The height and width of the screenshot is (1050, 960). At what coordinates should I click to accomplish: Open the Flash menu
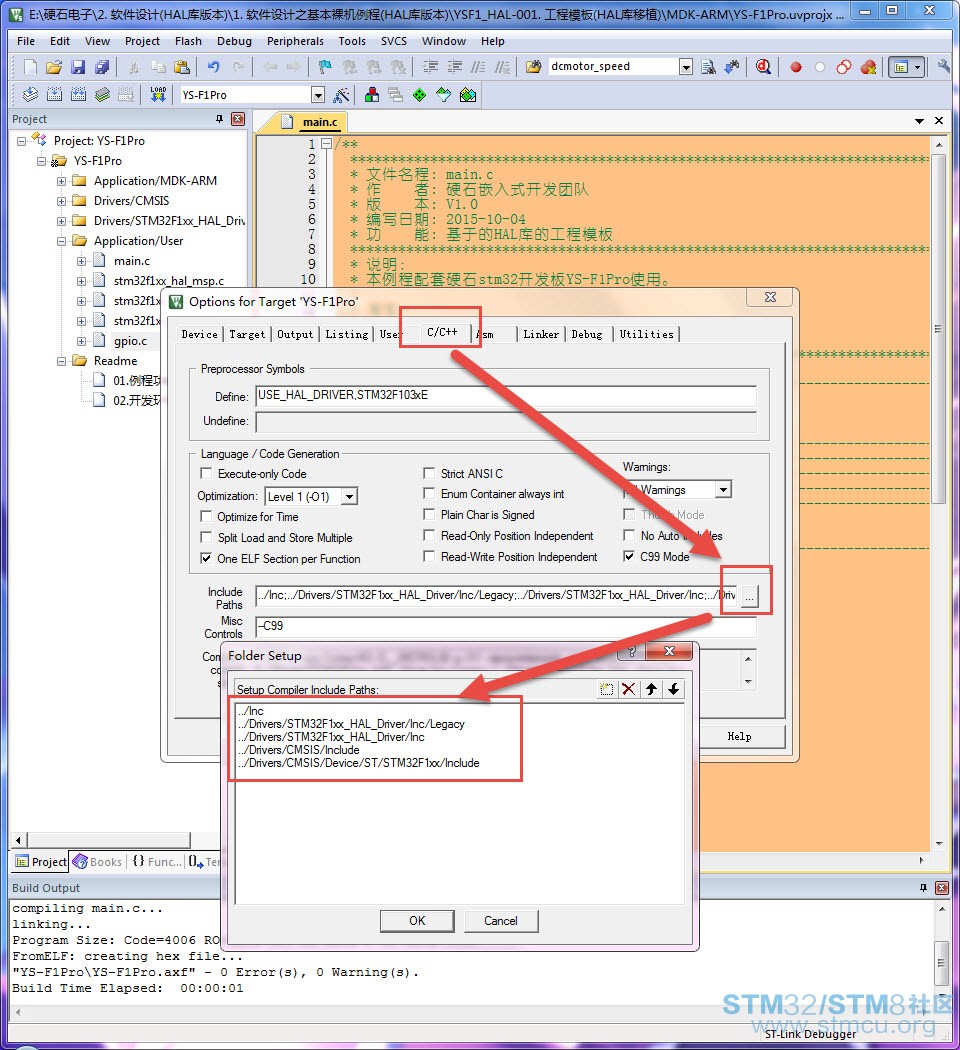pos(188,41)
